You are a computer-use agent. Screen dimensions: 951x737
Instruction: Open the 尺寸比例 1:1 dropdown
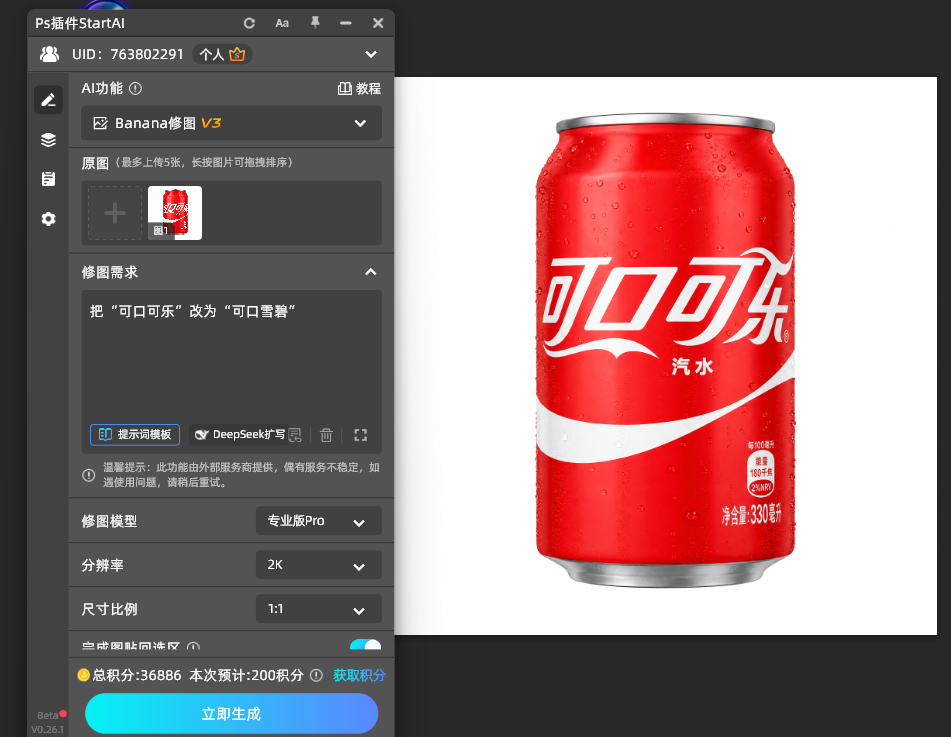click(318, 608)
